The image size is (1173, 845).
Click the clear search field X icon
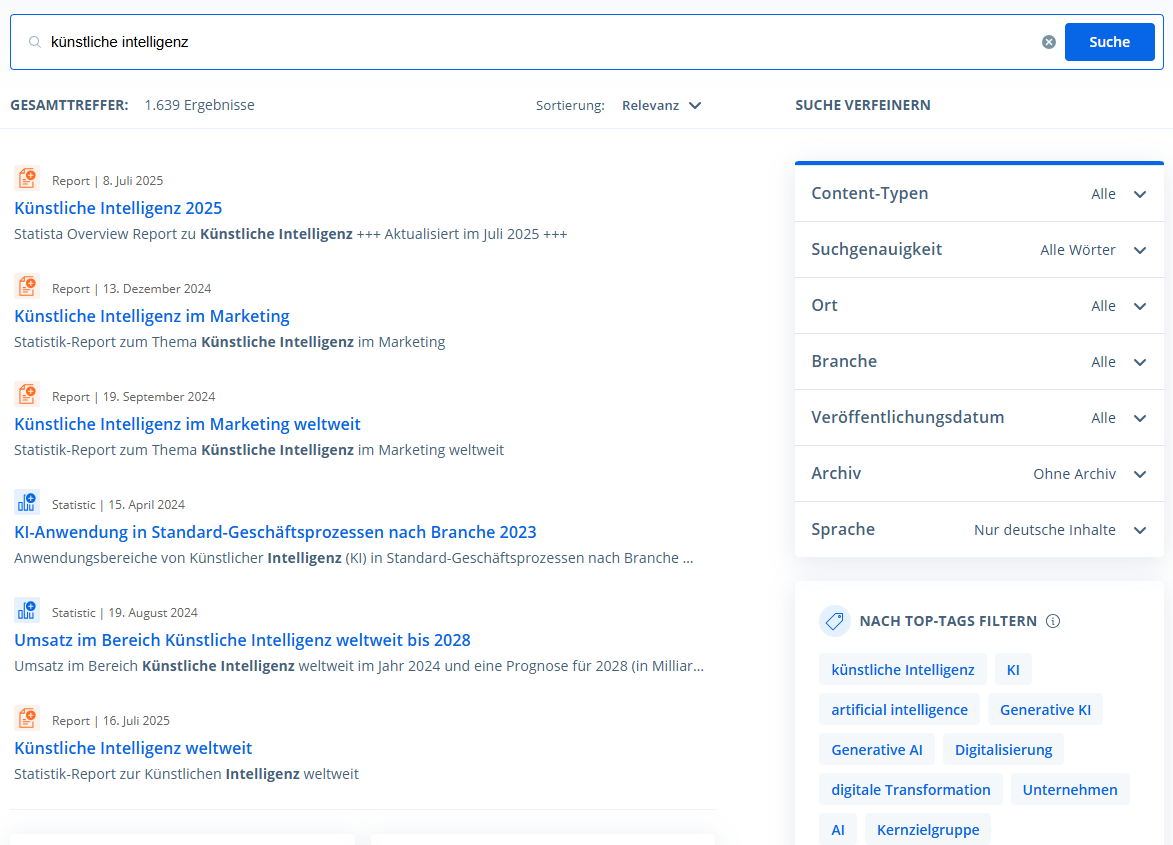click(x=1048, y=42)
